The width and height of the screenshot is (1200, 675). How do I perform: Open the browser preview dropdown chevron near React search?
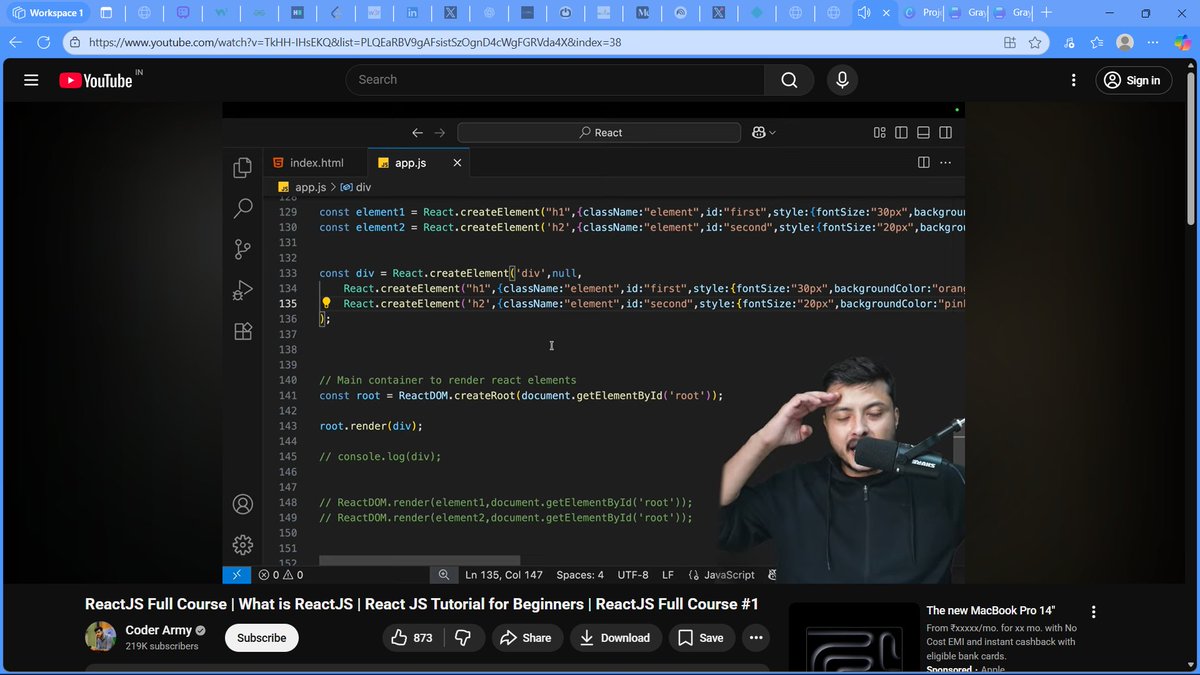[x=770, y=132]
